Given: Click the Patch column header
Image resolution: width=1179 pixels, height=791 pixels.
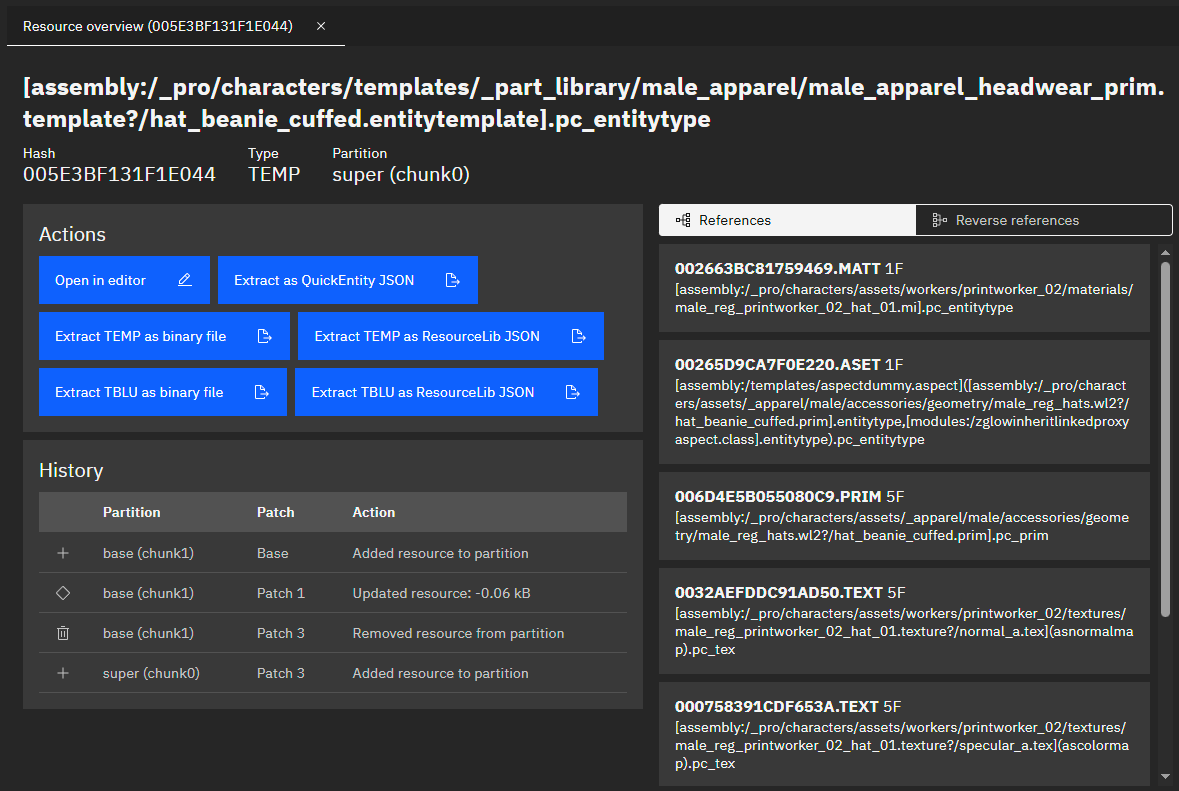Looking at the screenshot, I should point(275,512).
